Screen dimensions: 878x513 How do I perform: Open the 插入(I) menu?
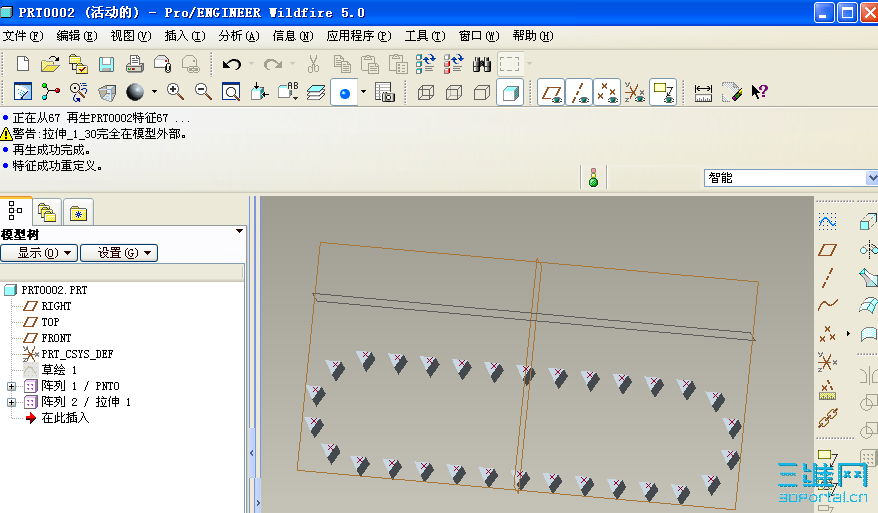coord(185,36)
